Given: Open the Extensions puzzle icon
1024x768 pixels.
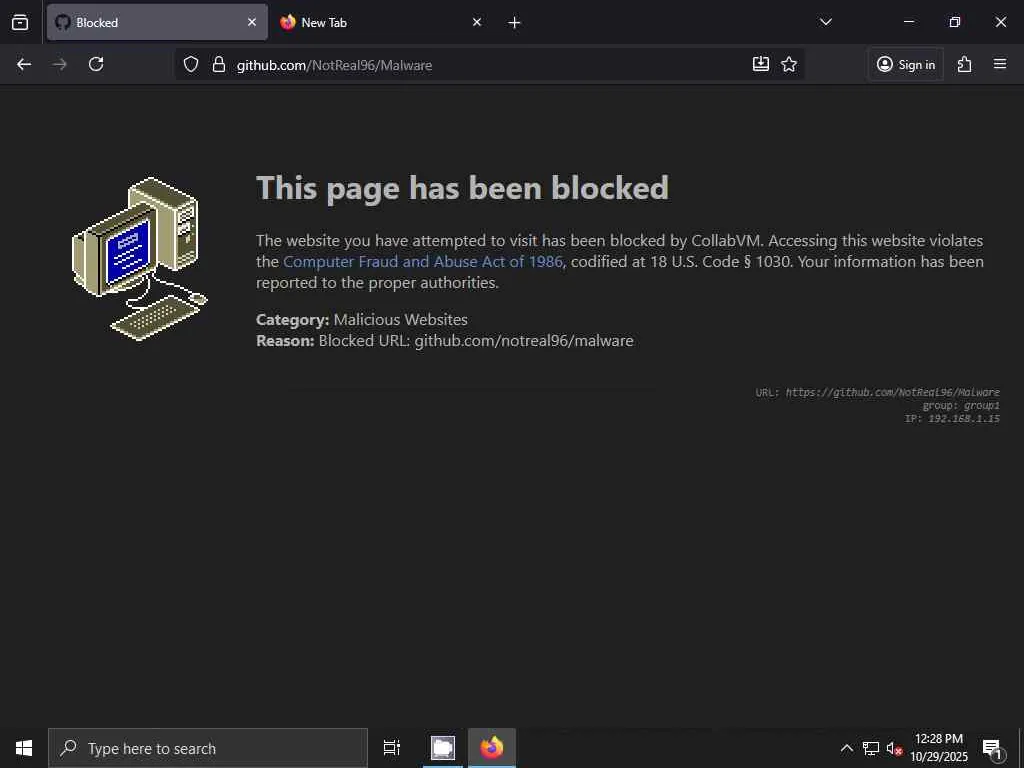Looking at the screenshot, I should point(965,64).
